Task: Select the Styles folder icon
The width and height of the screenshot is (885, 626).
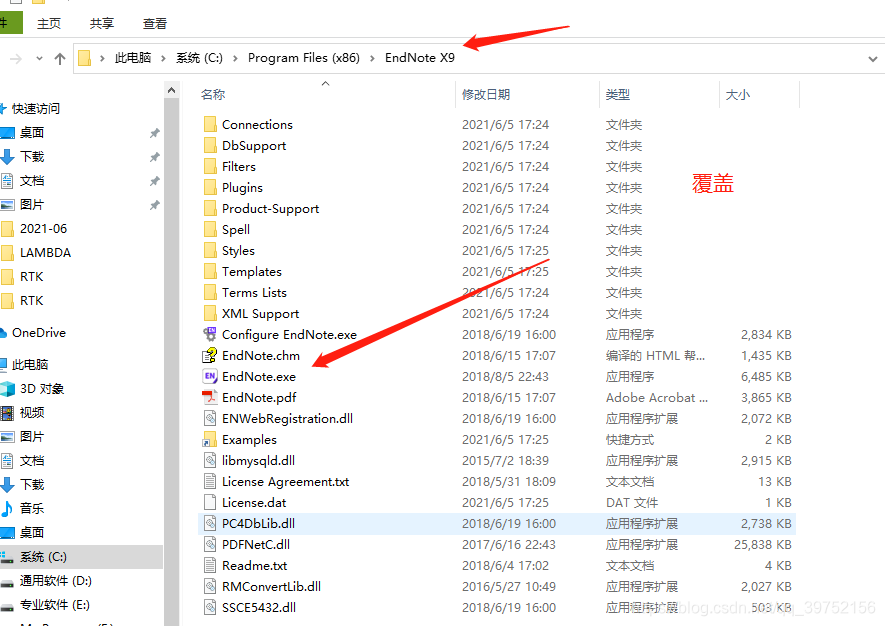Action: 210,250
